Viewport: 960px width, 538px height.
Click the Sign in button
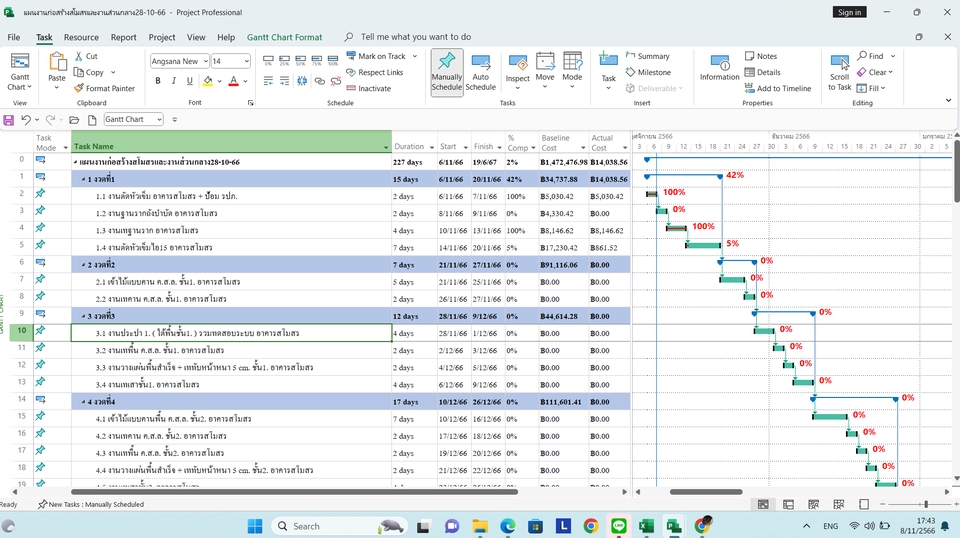pos(849,12)
